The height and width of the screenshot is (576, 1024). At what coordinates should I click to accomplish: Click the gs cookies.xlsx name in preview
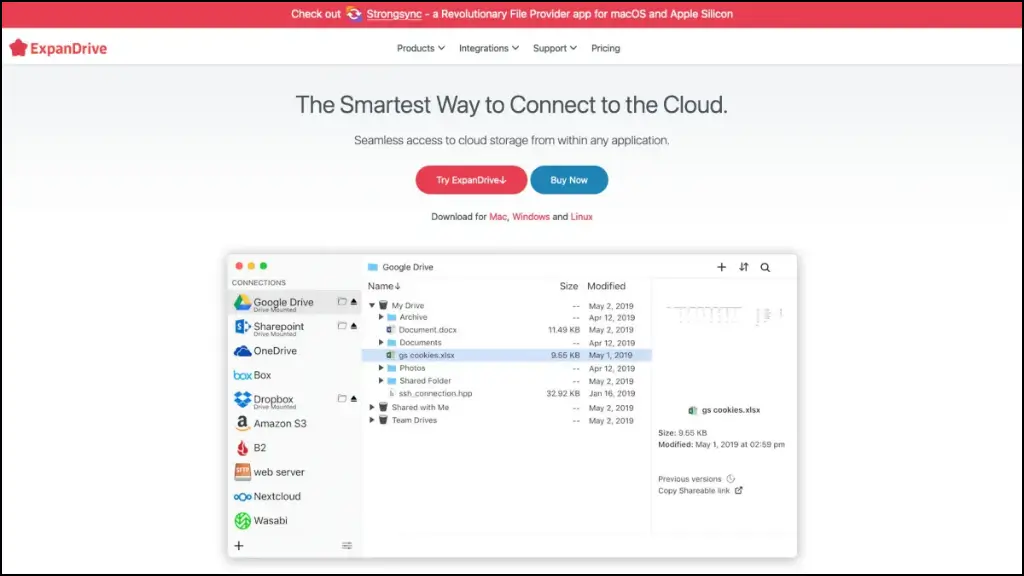[x=730, y=410]
